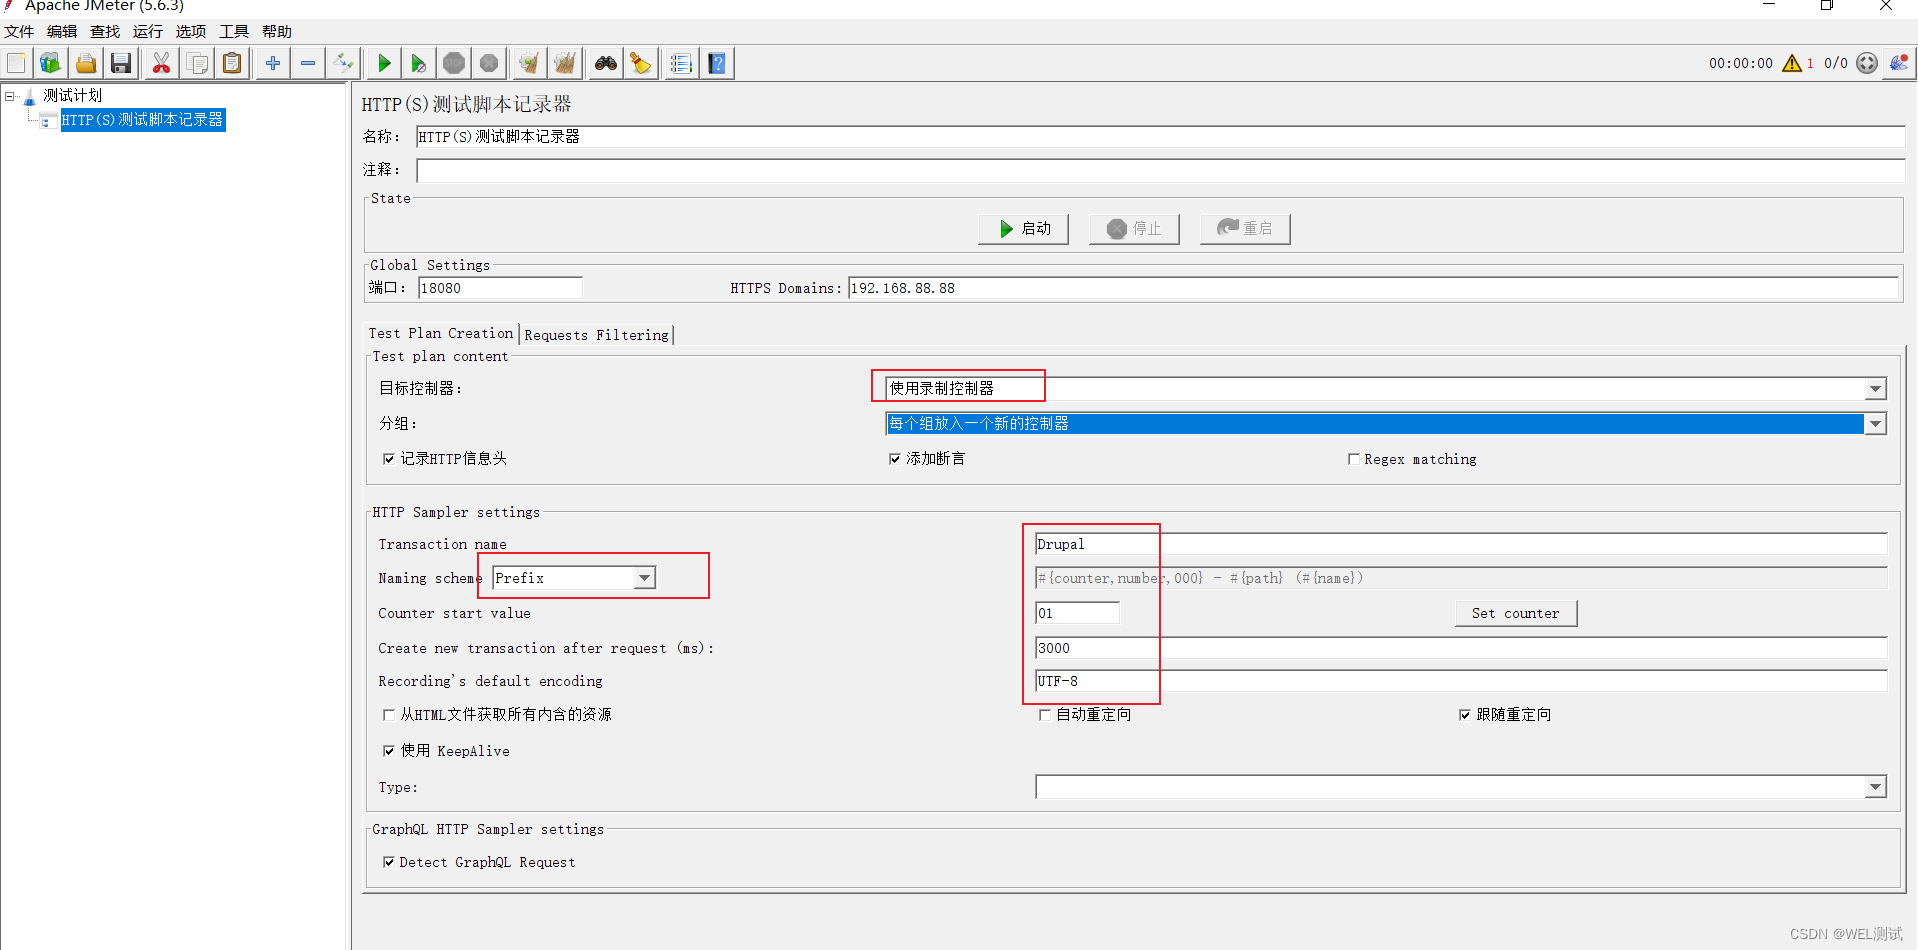Click the HTTPS Domains field
The height and width of the screenshot is (950, 1918).
(x=1373, y=288)
